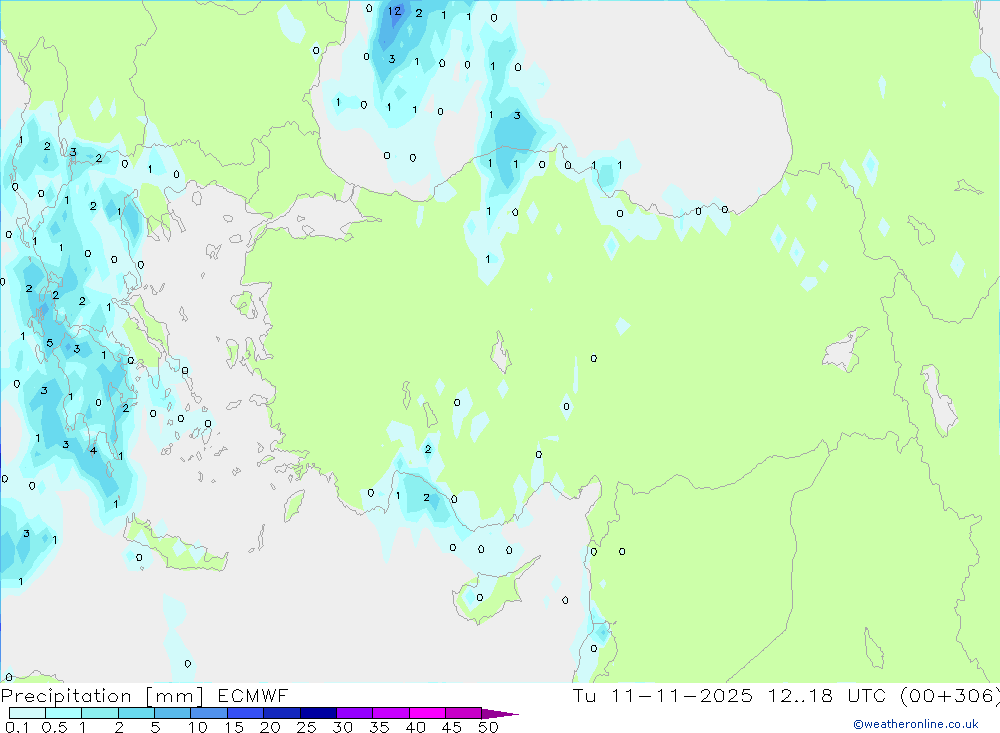Click the '25' legend scale label
The width and height of the screenshot is (1000, 733).
pos(307,727)
